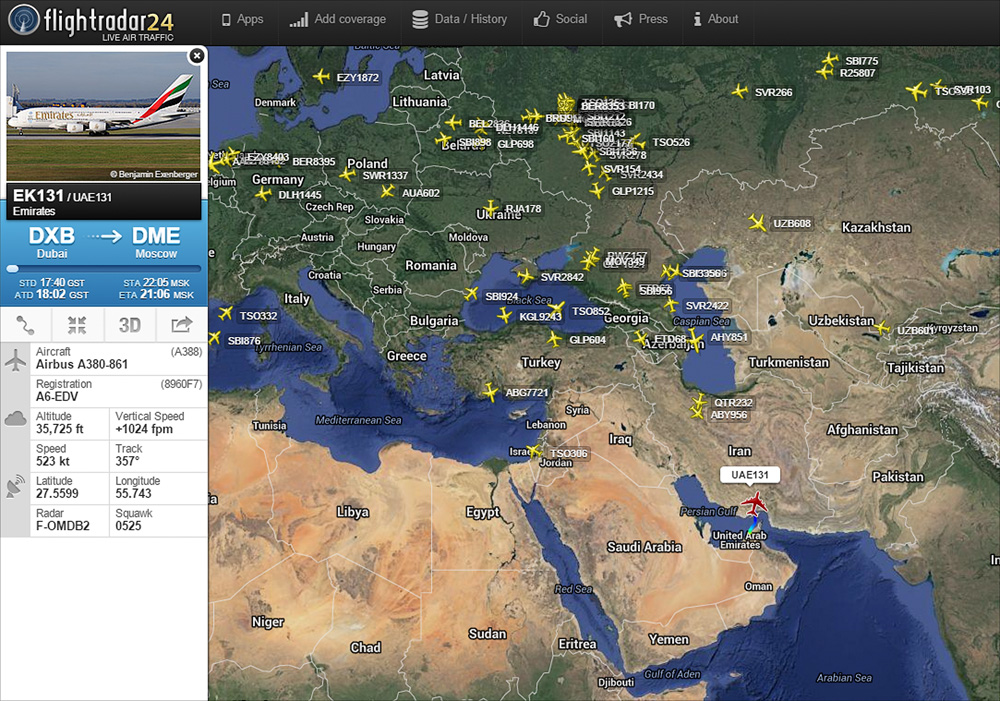Select aircraft RJA178 over Ukraine
Image resolution: width=1000 pixels, height=701 pixels.
point(490,208)
